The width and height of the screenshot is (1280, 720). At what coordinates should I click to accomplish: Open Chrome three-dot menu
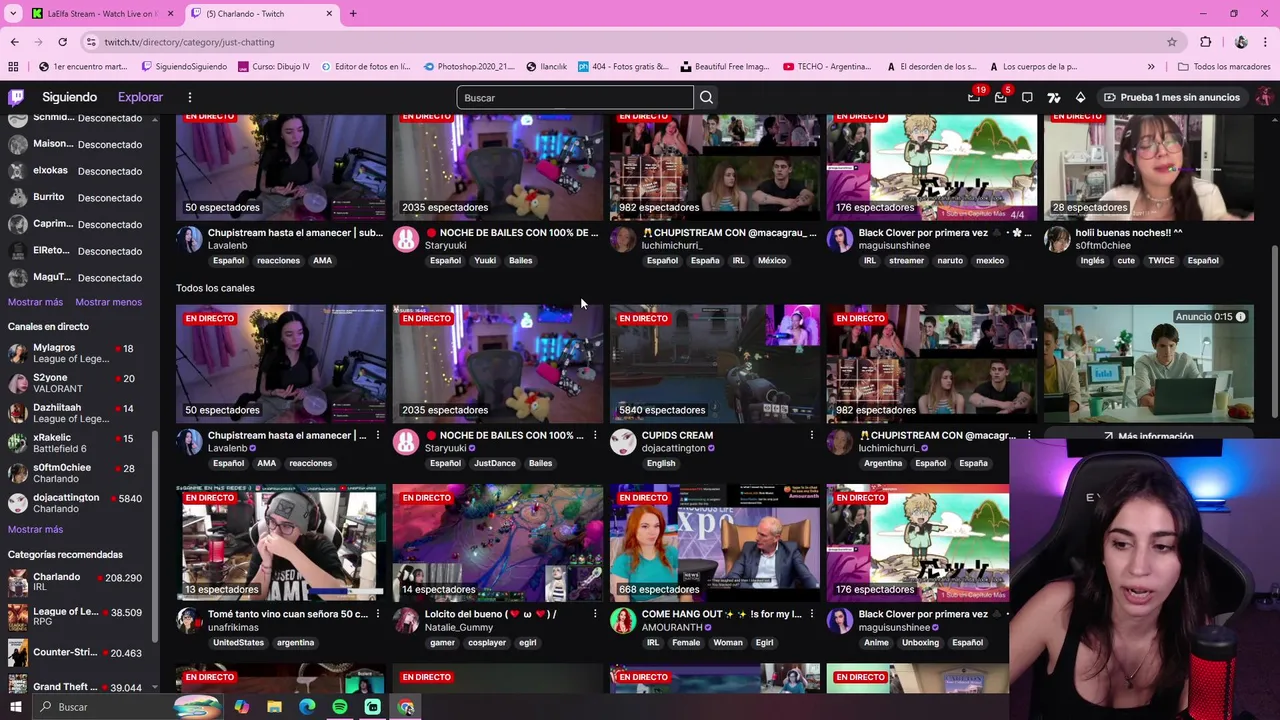[1265, 42]
